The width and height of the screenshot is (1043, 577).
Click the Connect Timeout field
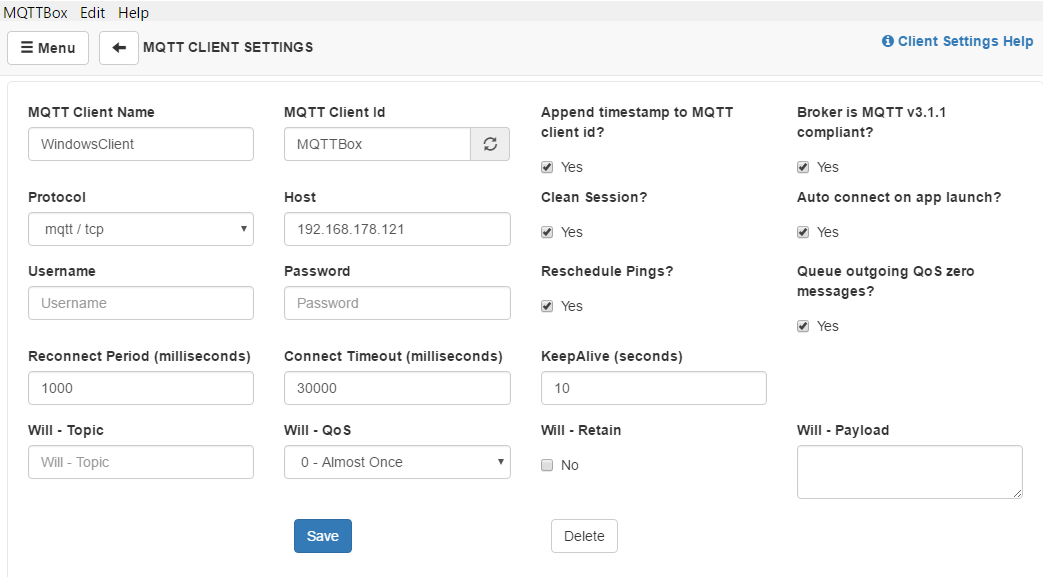397,388
